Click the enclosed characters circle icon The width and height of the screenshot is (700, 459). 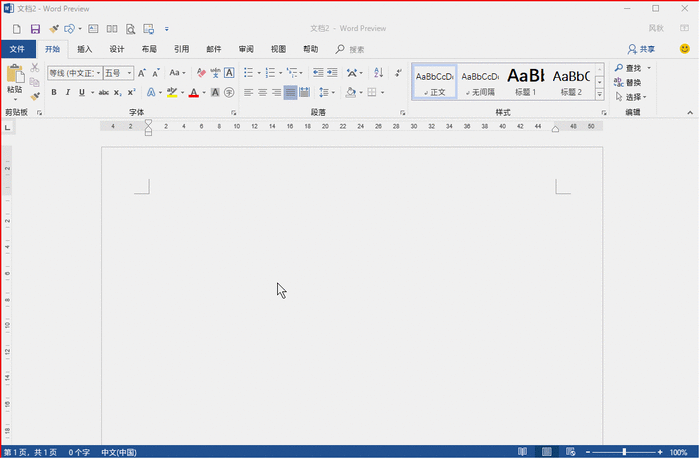[229, 92]
